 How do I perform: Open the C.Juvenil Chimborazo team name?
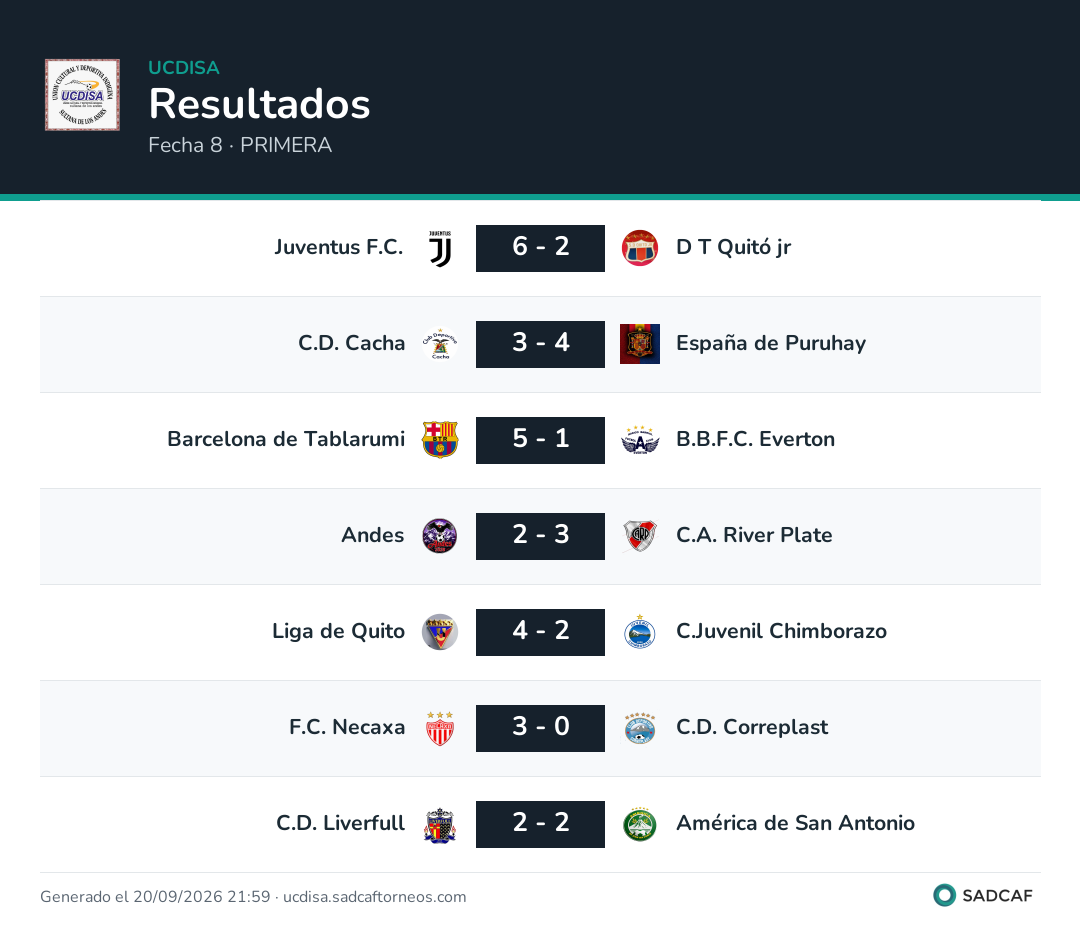781,631
